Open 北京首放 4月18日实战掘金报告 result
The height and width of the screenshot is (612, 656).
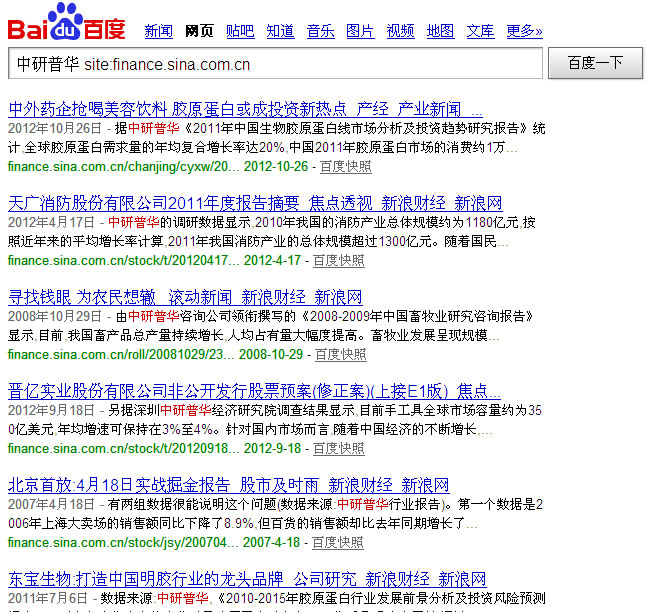(x=229, y=485)
